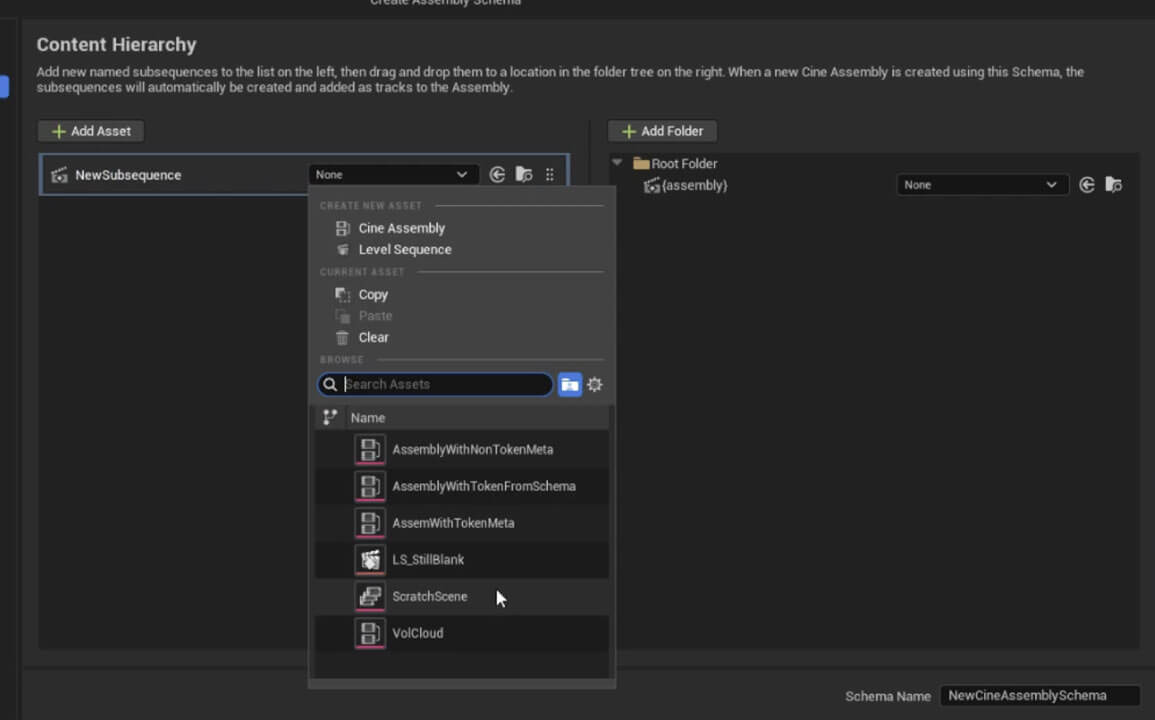Click the NewSubsequence sequence icon

59,175
